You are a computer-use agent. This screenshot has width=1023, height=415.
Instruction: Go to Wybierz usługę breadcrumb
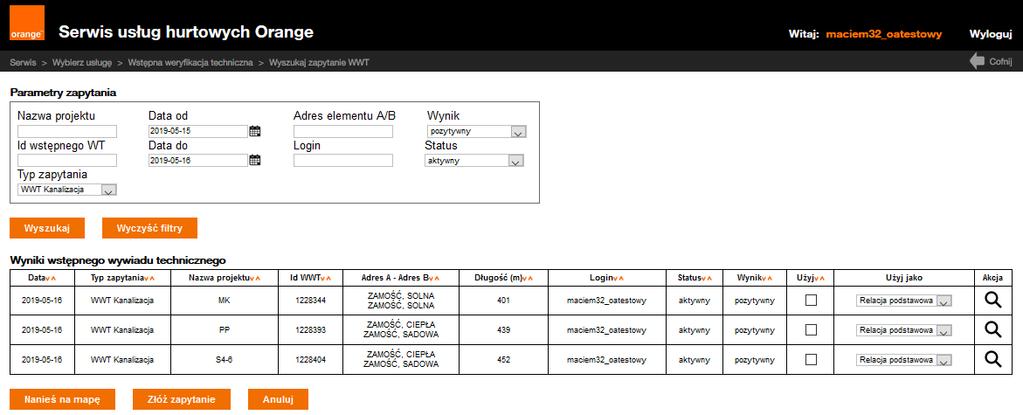click(x=82, y=63)
